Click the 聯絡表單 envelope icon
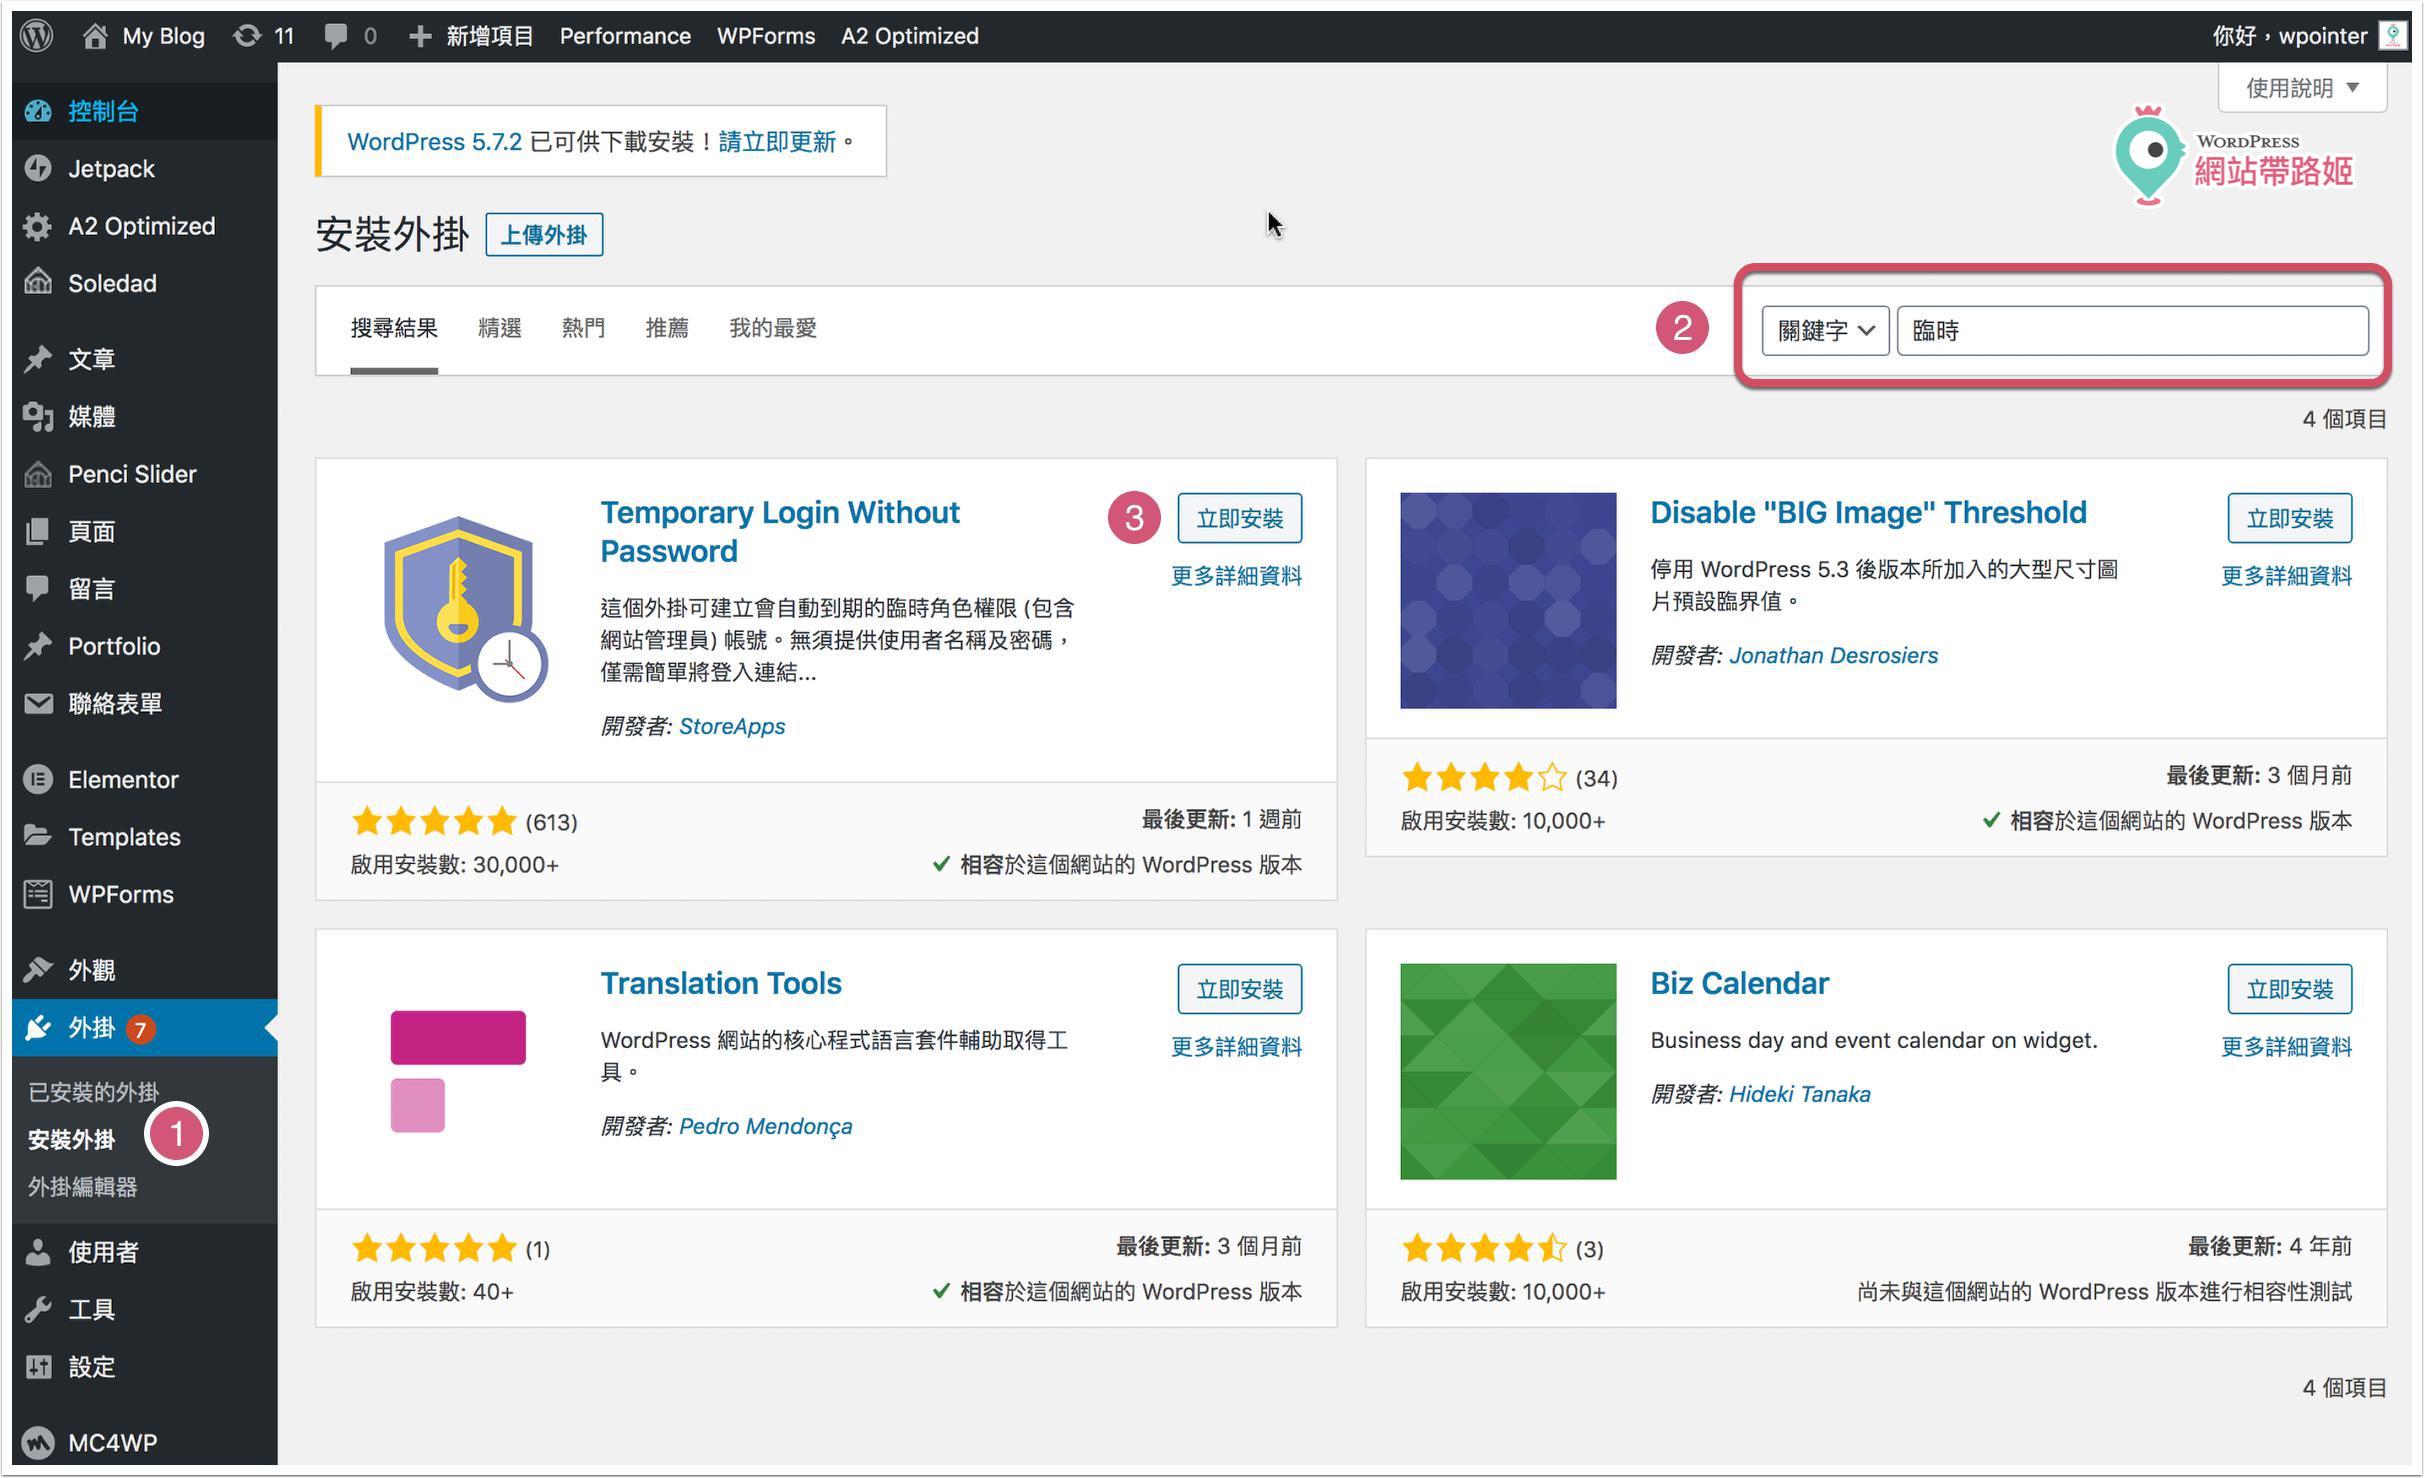 tap(38, 703)
